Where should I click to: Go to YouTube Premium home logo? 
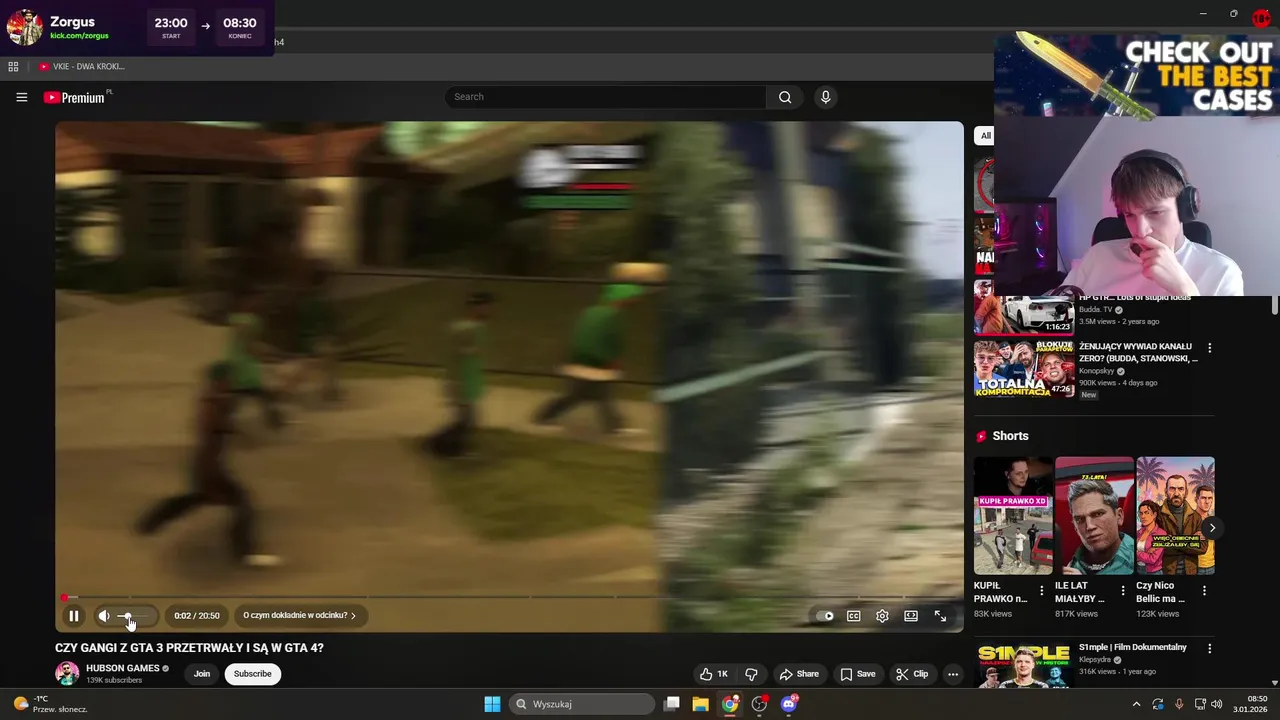[74, 97]
